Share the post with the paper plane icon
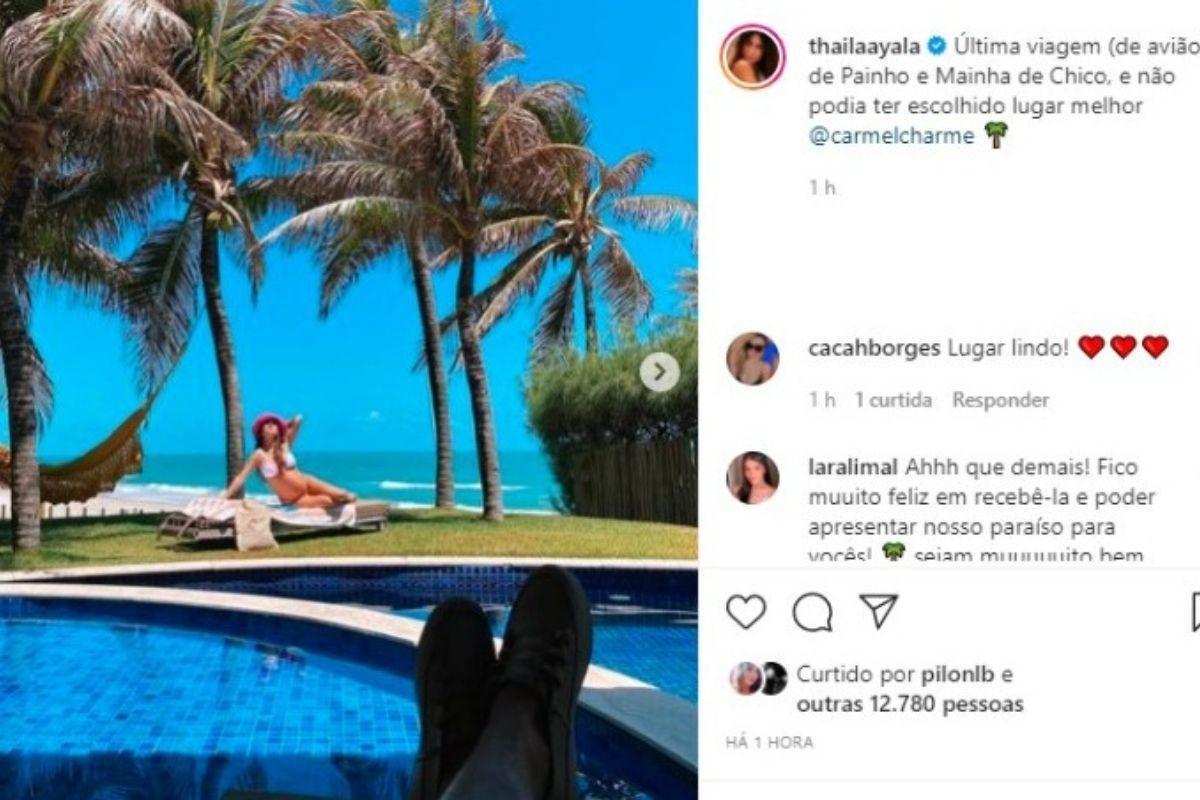This screenshot has width=1200, height=800. pyautogui.click(x=878, y=610)
